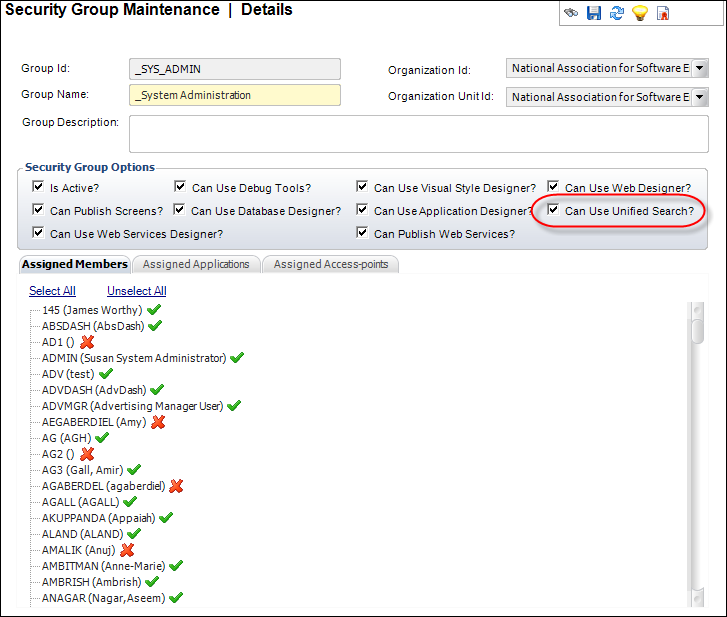Click green check next to 145 (James Worthy)
The height and width of the screenshot is (617, 727).
(154, 309)
